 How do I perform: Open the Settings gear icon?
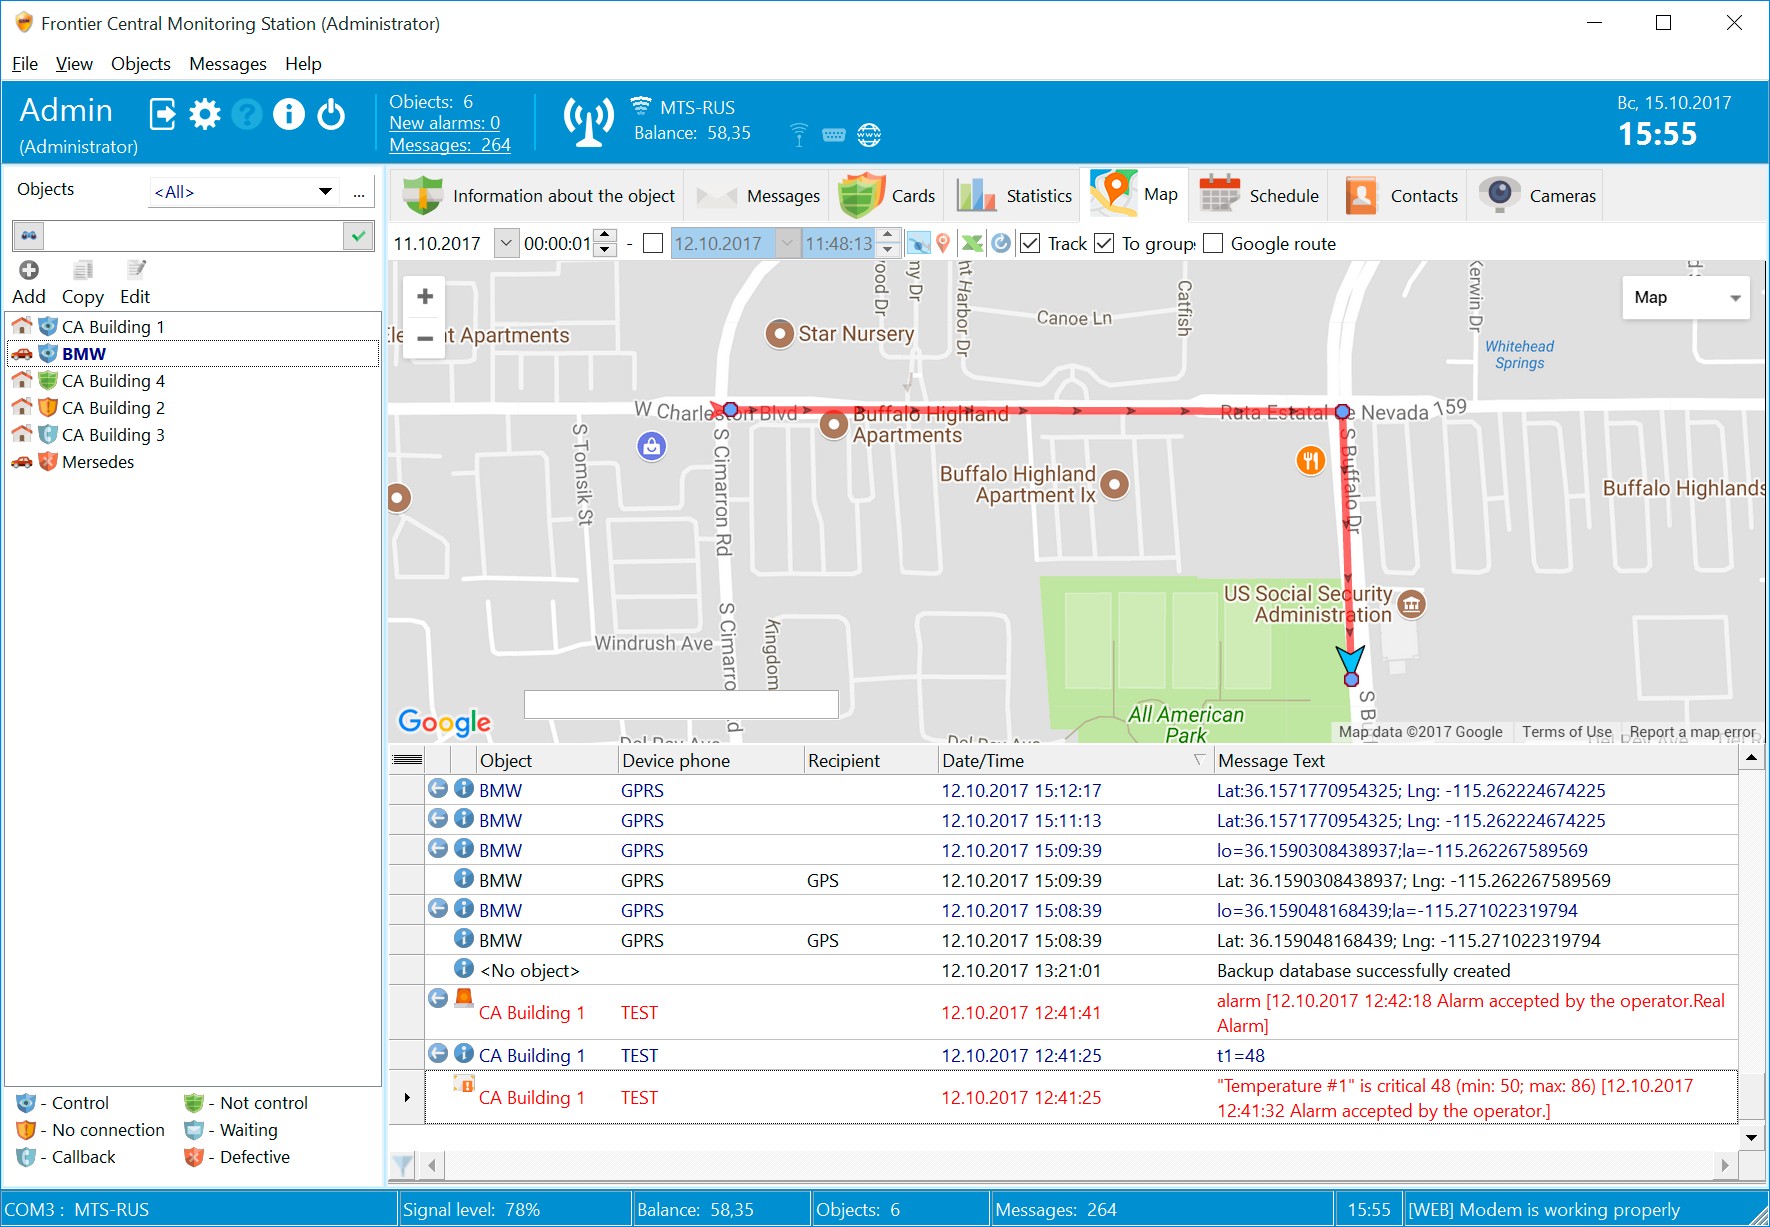coord(205,113)
